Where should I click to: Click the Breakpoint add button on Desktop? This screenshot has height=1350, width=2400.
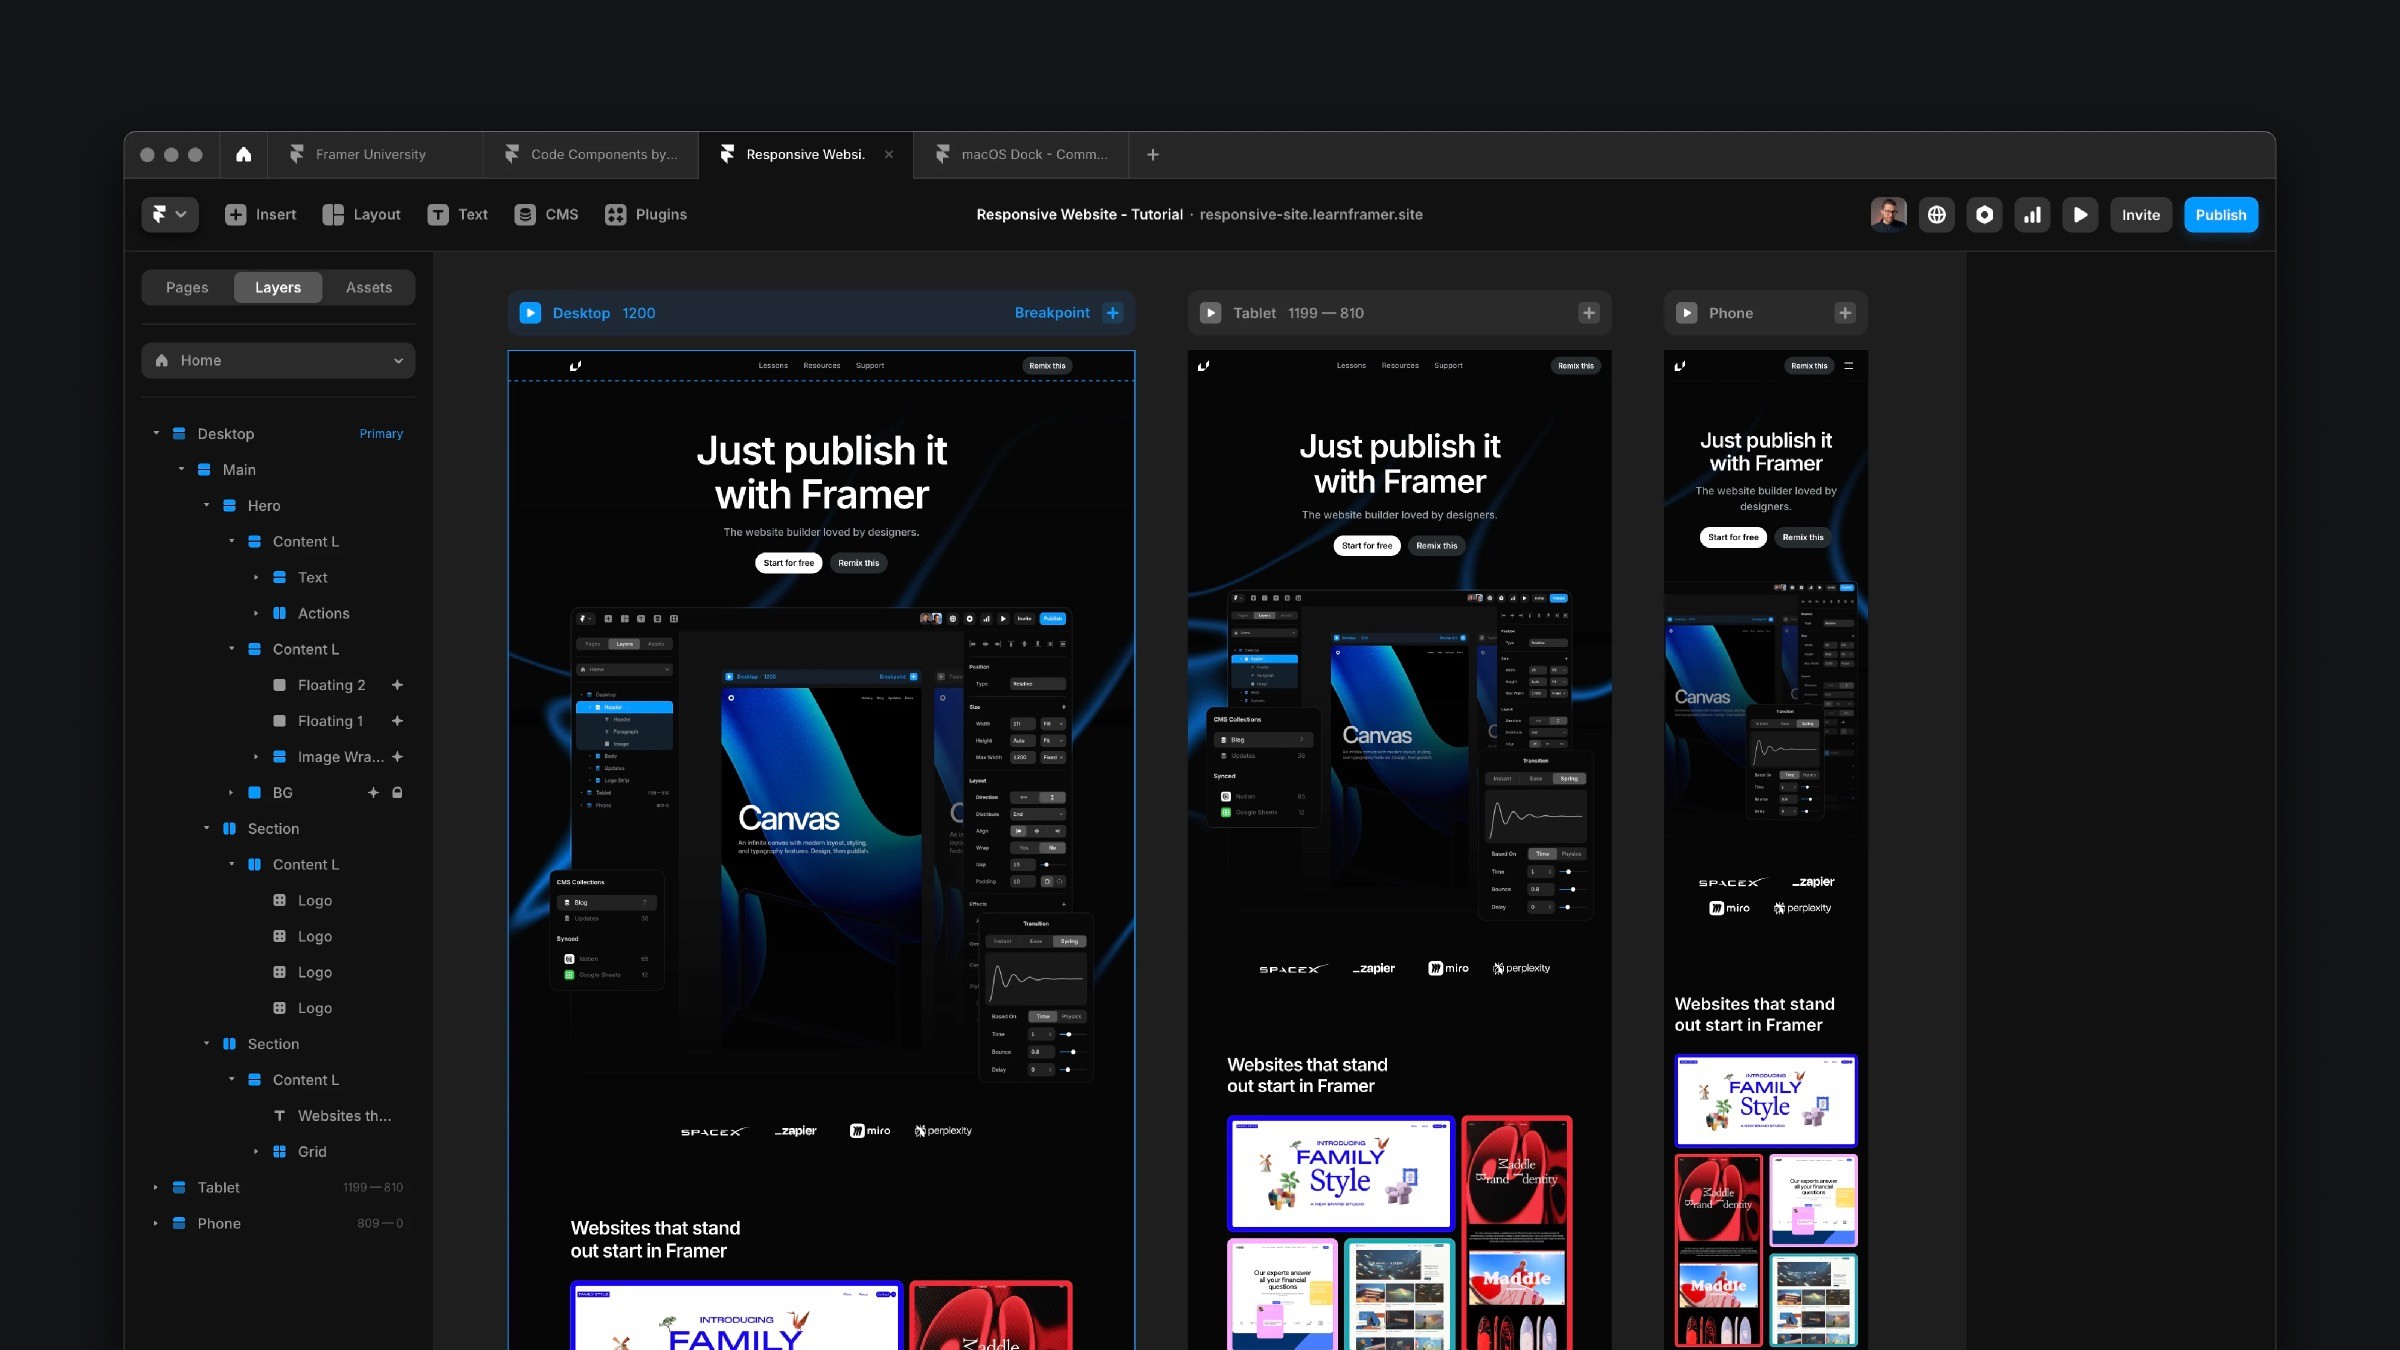pyautogui.click(x=1116, y=313)
